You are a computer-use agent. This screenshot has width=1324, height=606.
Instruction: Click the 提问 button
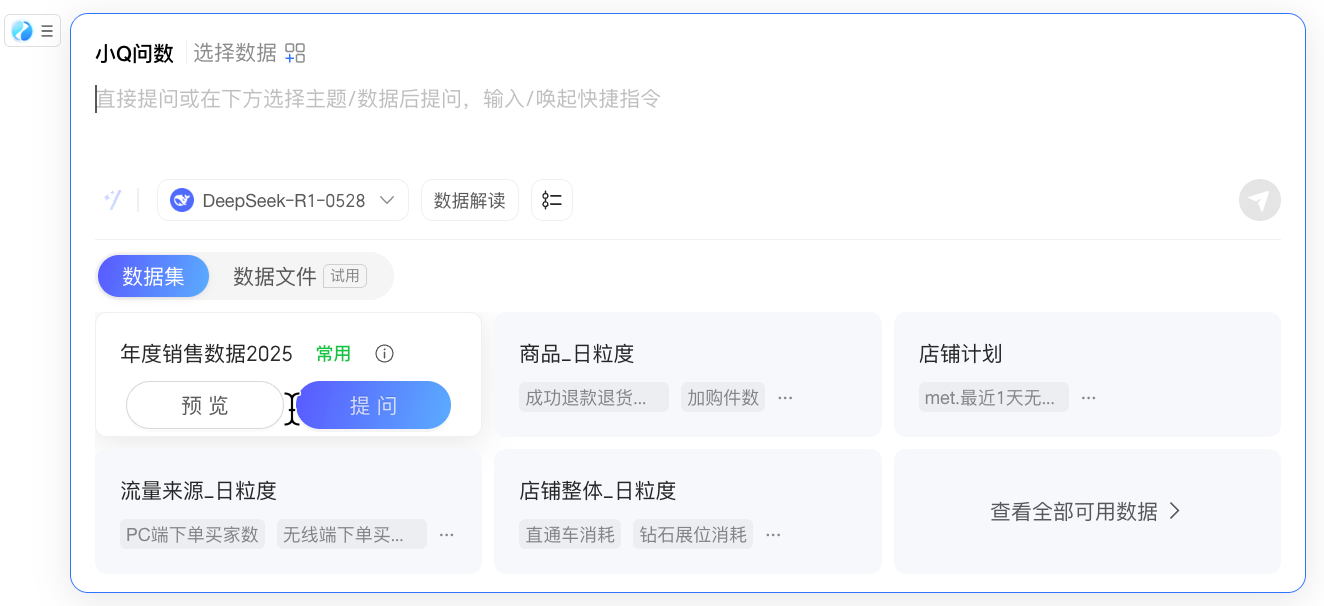click(x=373, y=405)
